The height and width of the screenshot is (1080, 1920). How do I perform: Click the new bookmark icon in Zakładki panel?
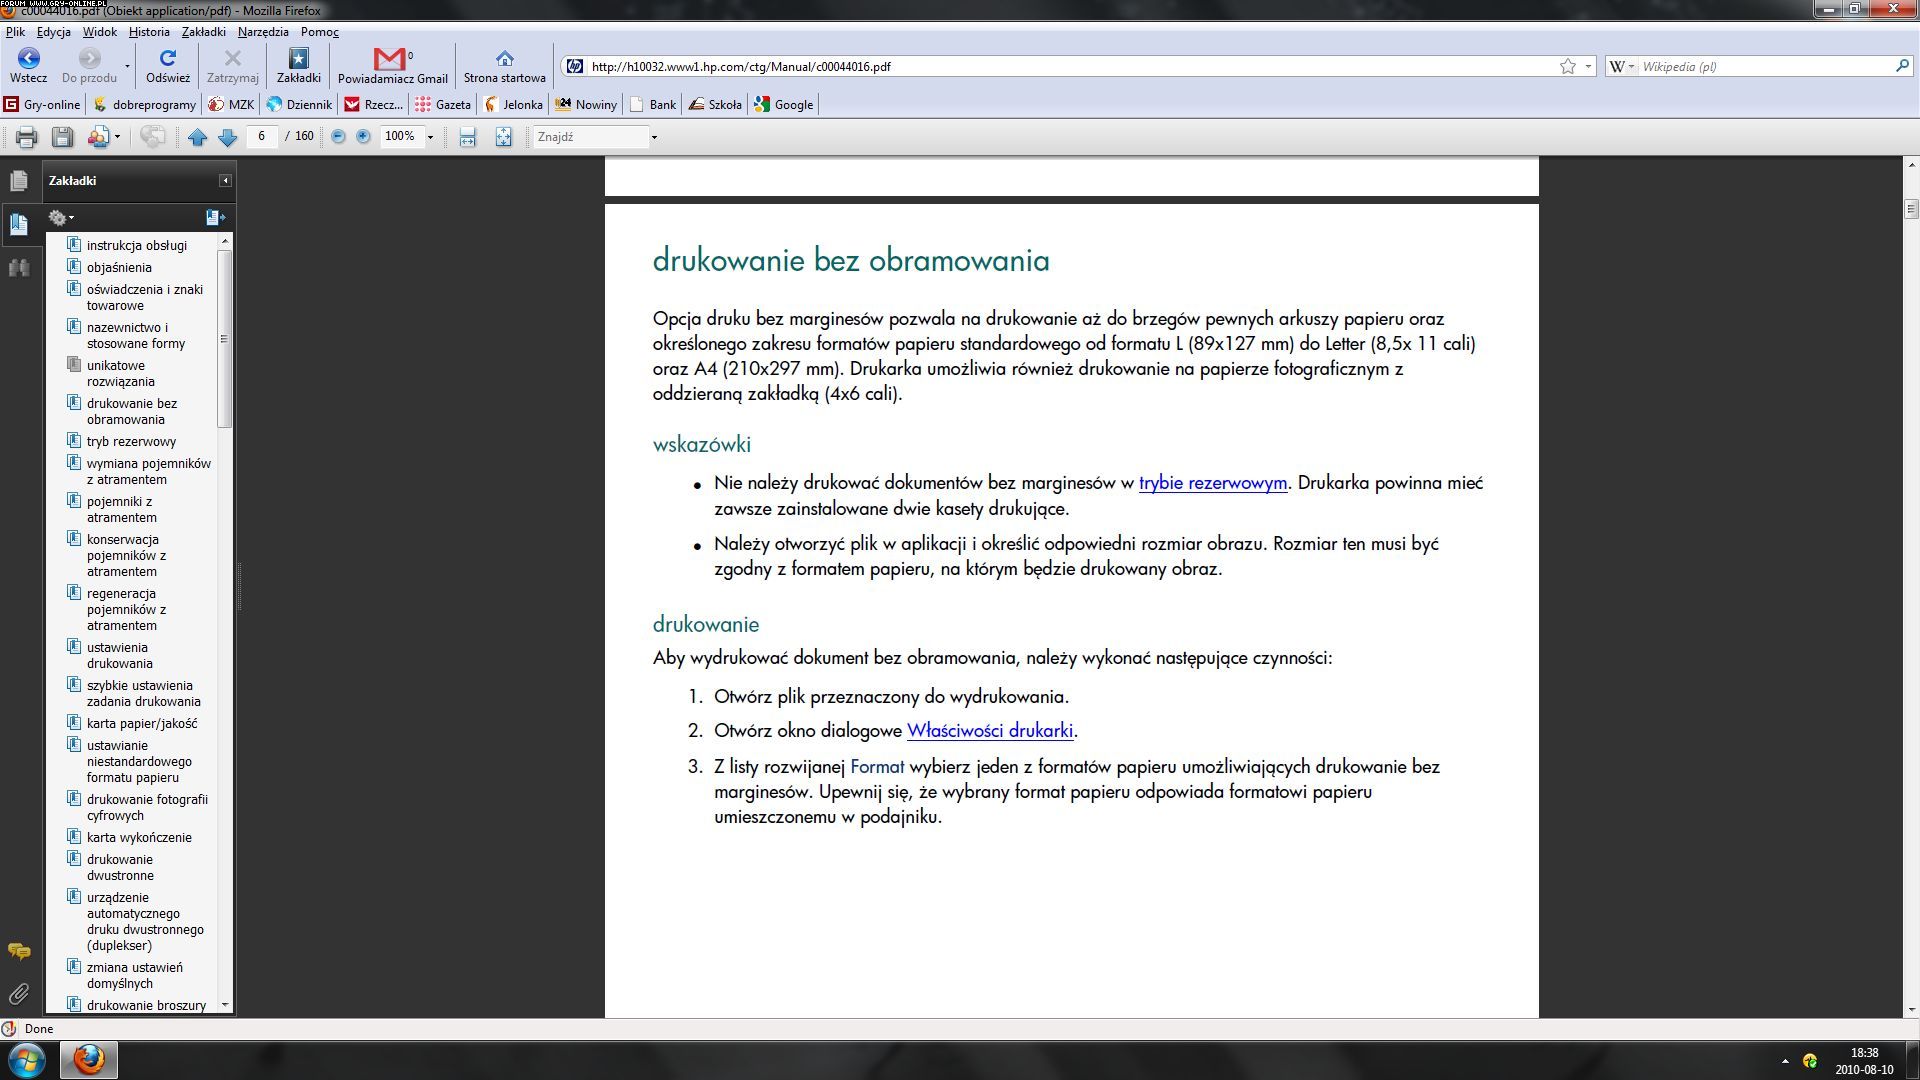pos(215,217)
